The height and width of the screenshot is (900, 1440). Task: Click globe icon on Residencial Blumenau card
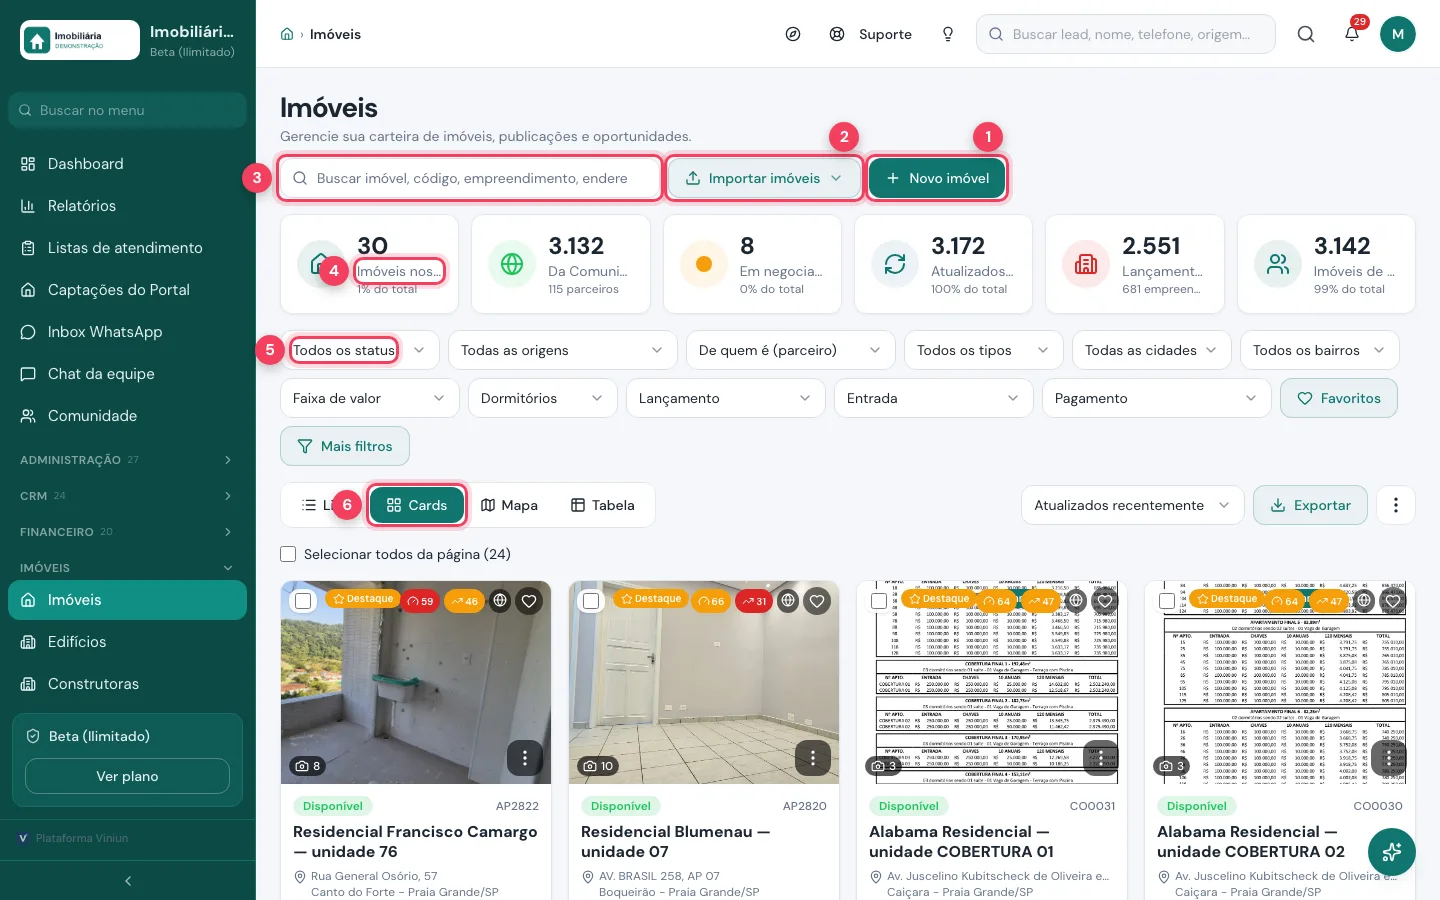[788, 601]
